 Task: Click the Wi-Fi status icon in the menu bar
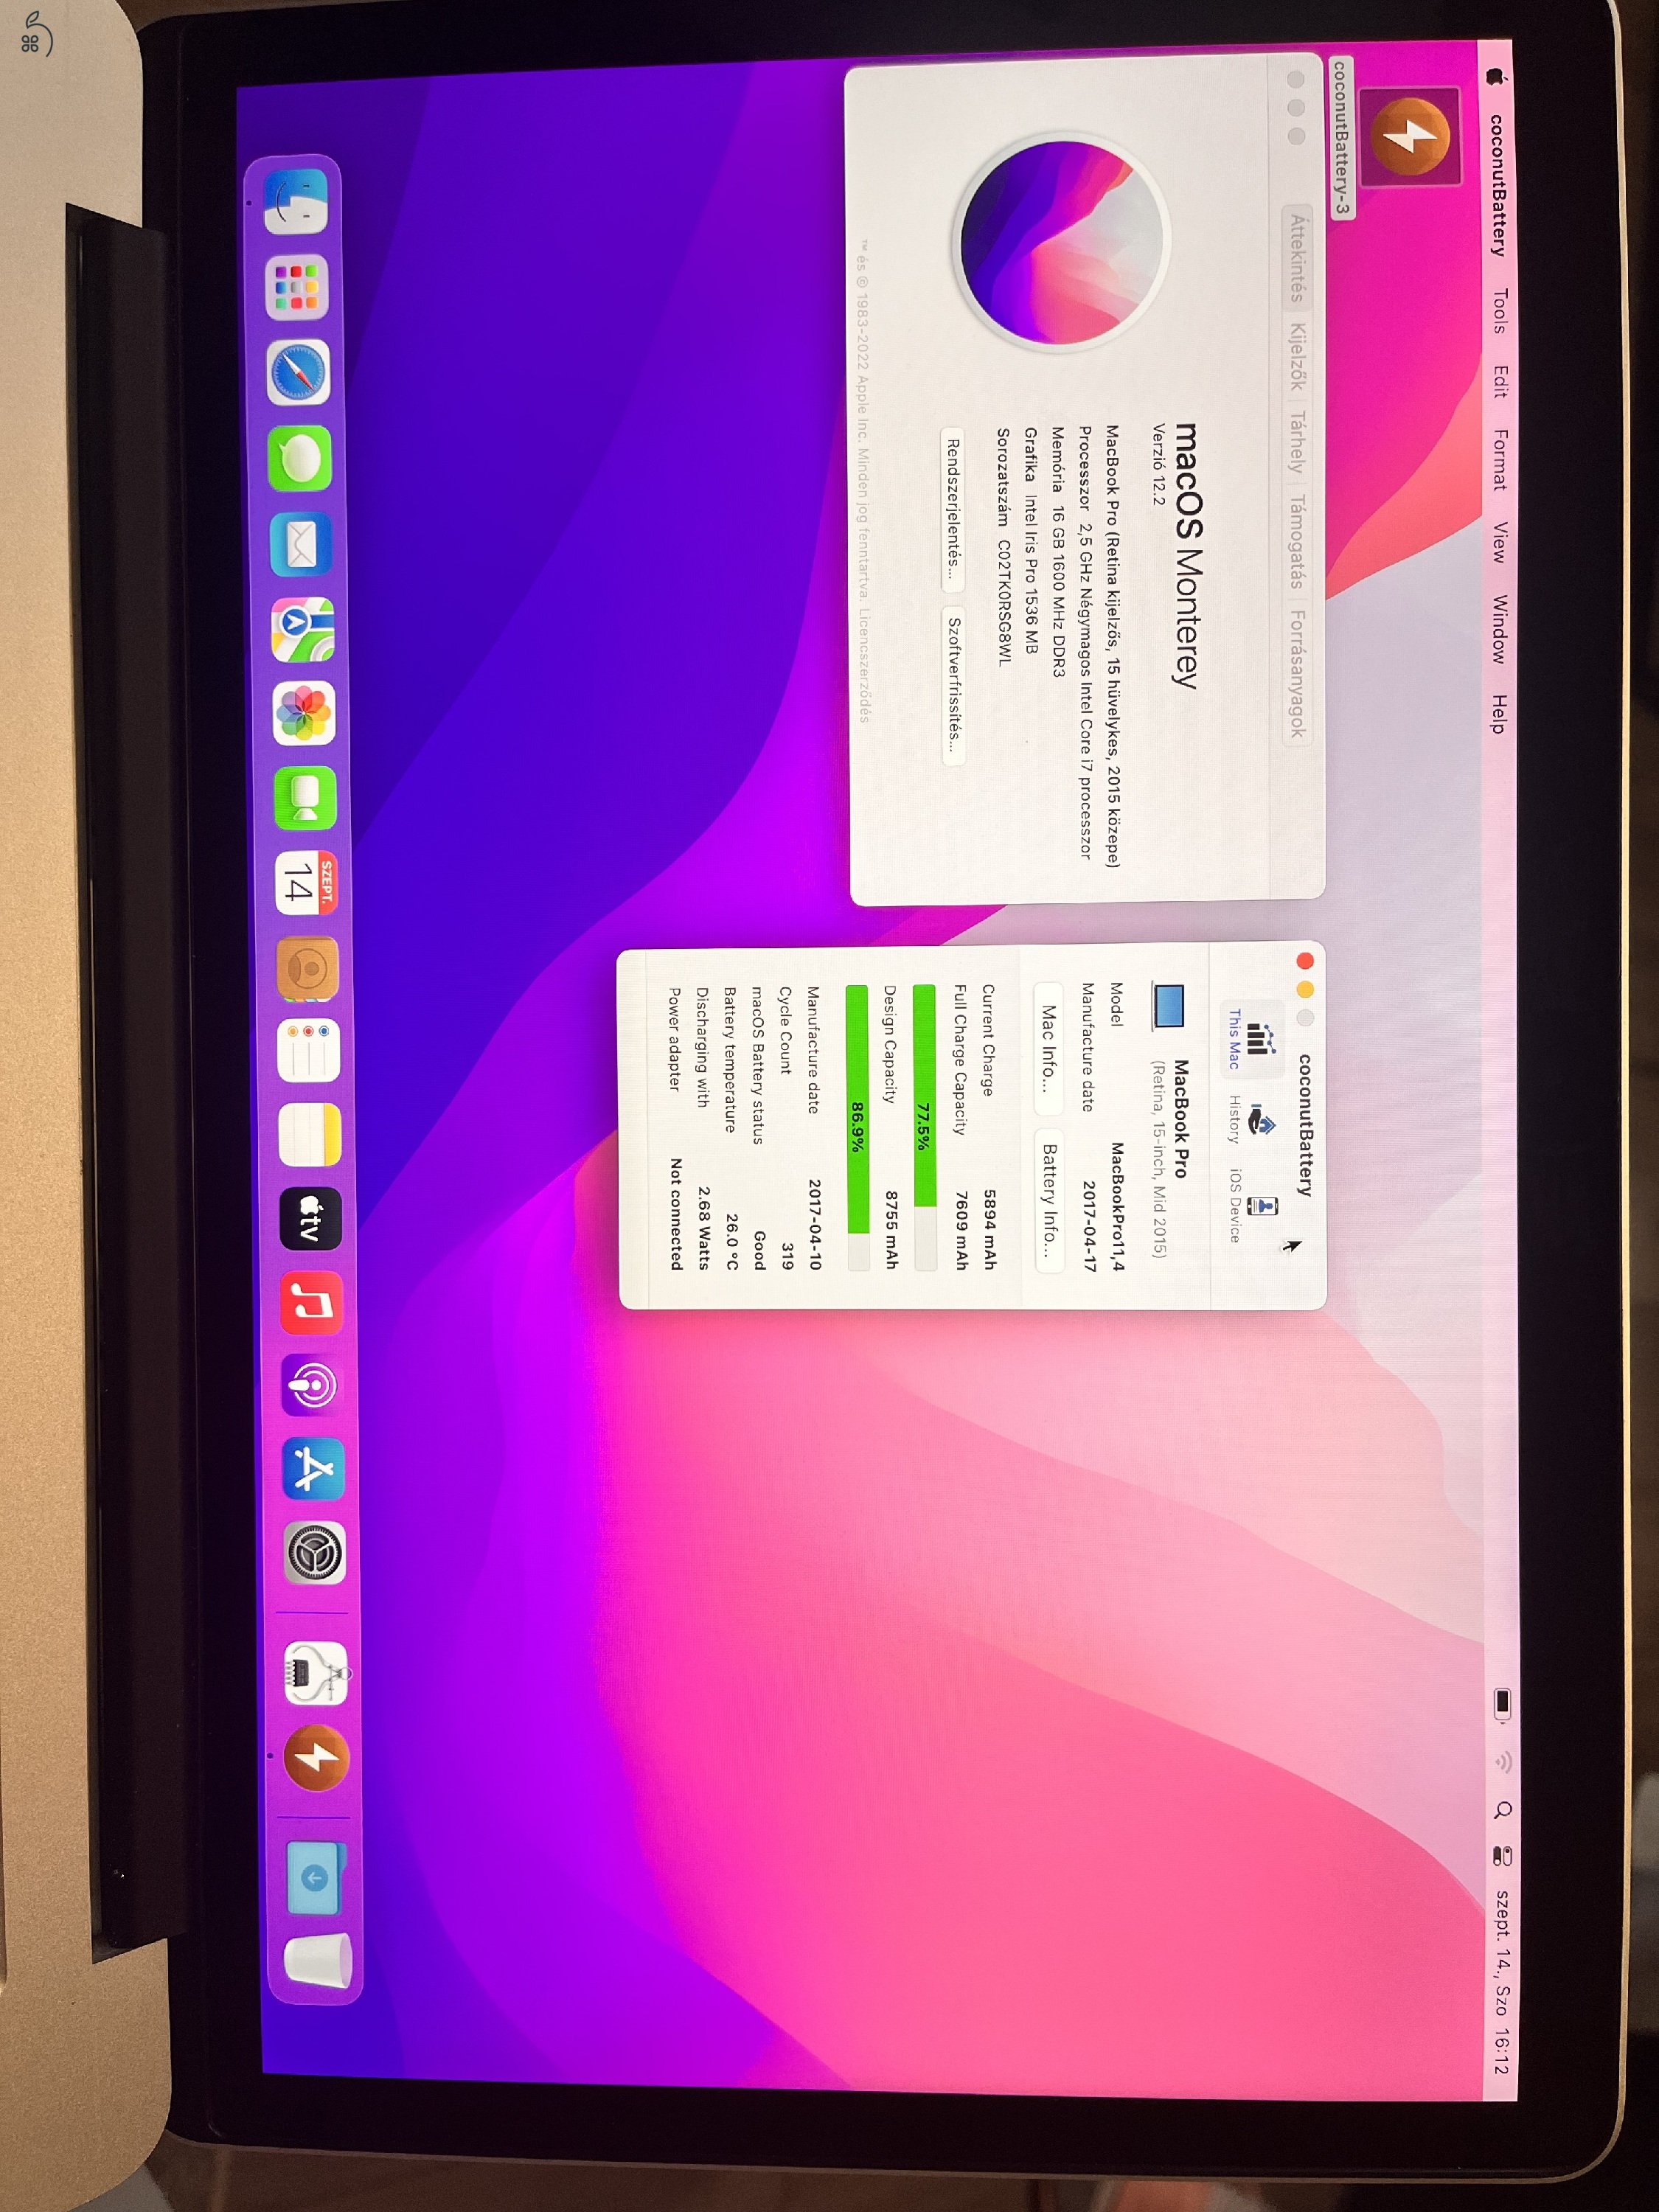1503,1762
